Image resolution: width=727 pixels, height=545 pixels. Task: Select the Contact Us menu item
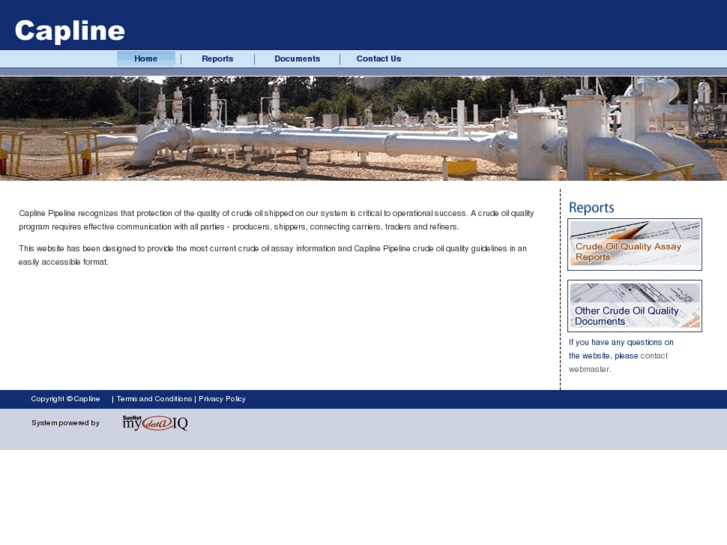click(x=379, y=58)
